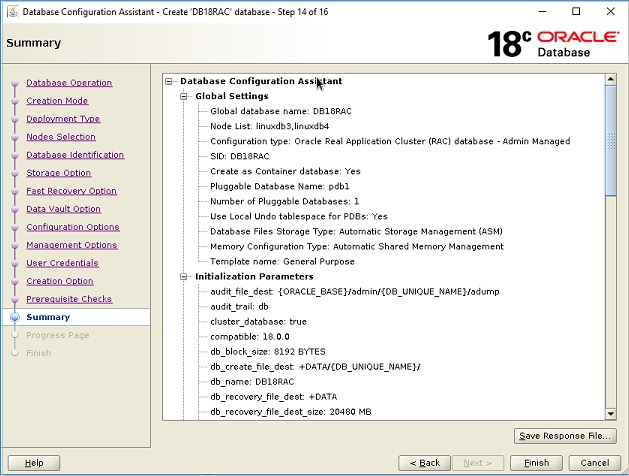629x476 pixels.
Task: Click scrollbar down arrow in summary pane
Action: tap(611, 414)
